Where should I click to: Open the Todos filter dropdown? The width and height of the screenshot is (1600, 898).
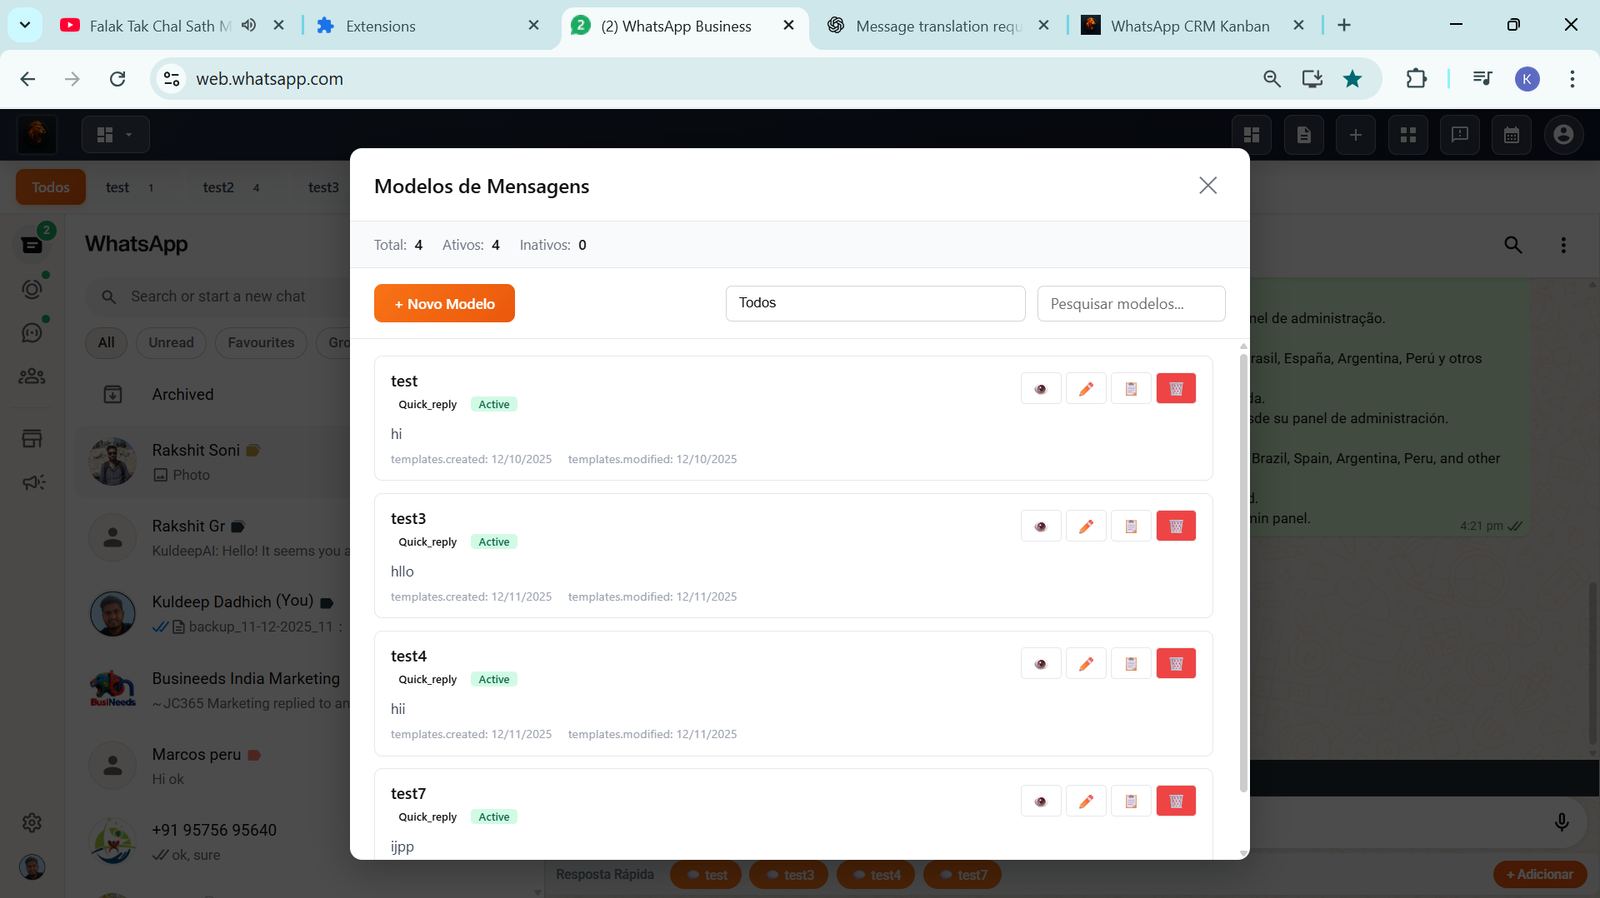click(x=875, y=303)
